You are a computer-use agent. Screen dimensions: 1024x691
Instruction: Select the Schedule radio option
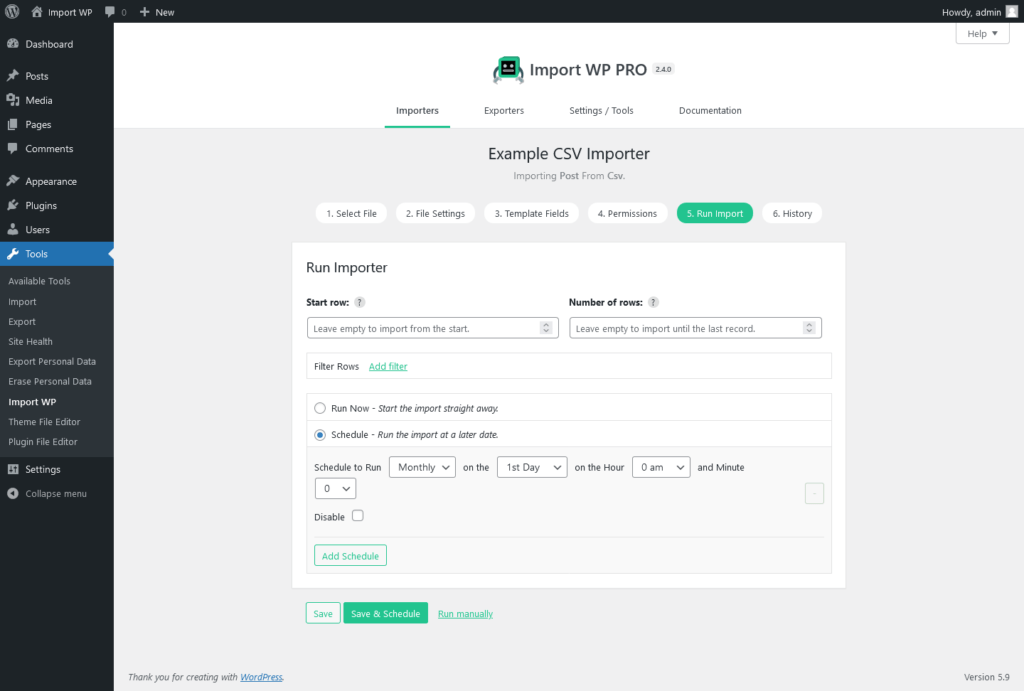tap(320, 435)
